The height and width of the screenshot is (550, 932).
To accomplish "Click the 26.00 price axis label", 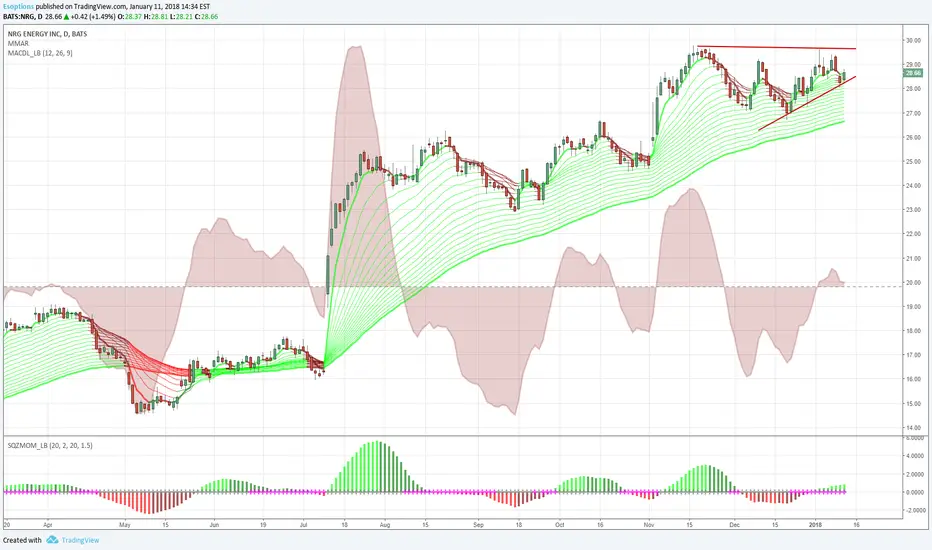I will (x=912, y=137).
